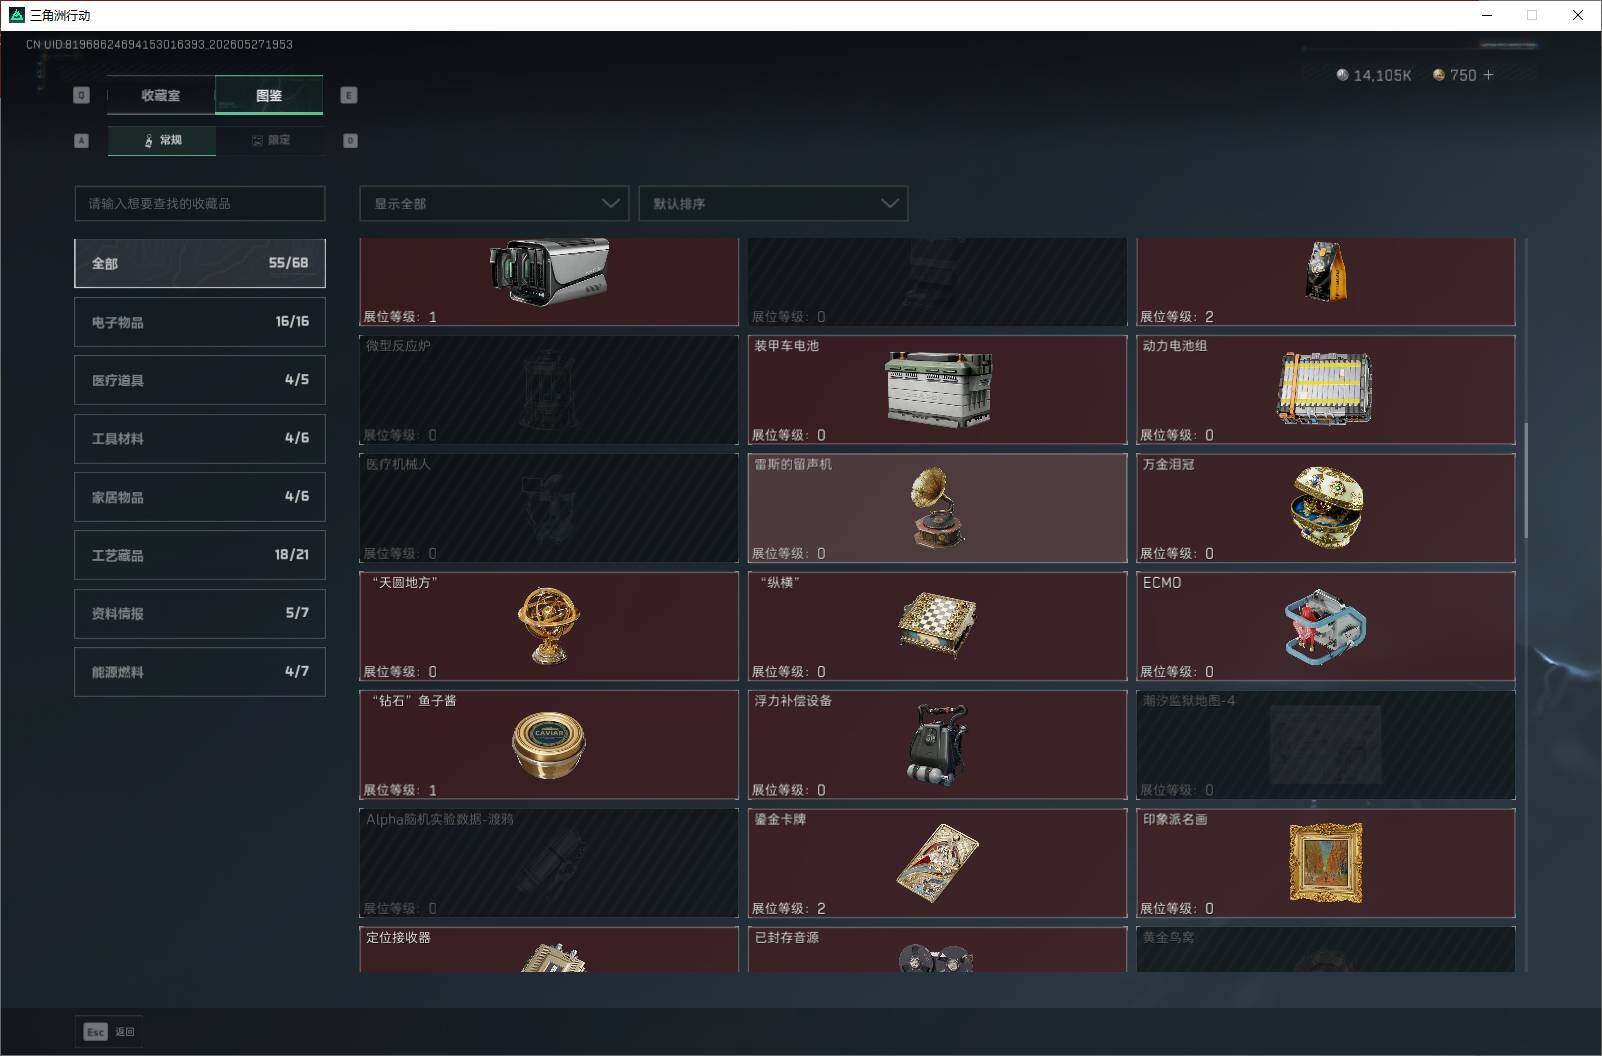Select the 全部 55/68 category

pyautogui.click(x=200, y=263)
